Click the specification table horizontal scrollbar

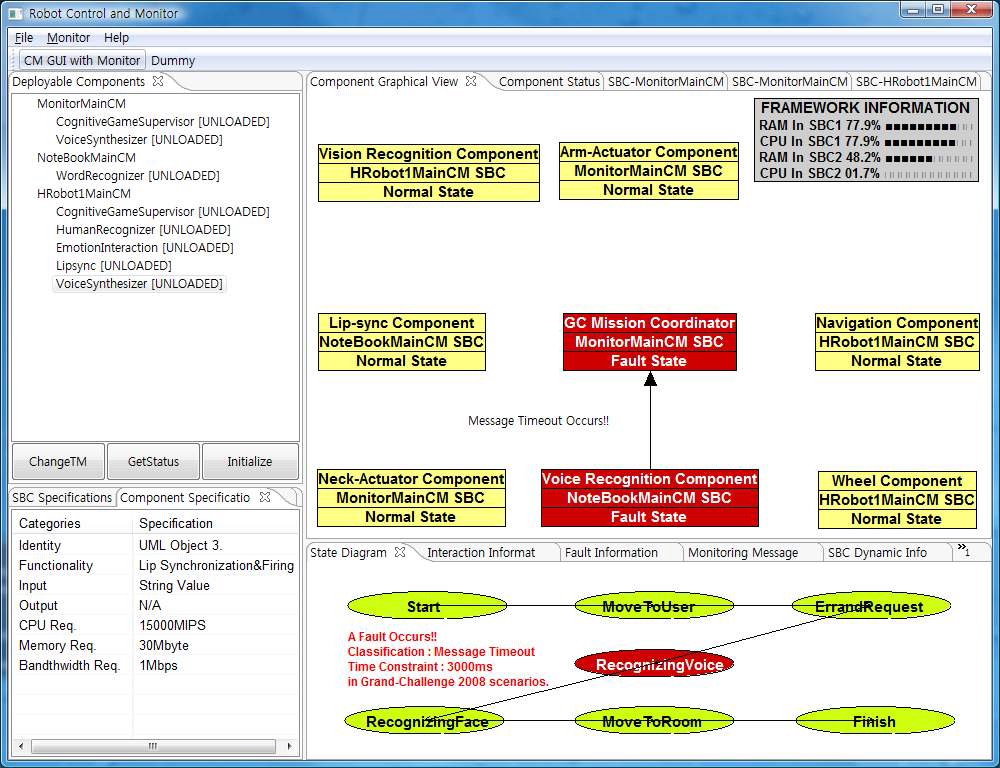153,746
